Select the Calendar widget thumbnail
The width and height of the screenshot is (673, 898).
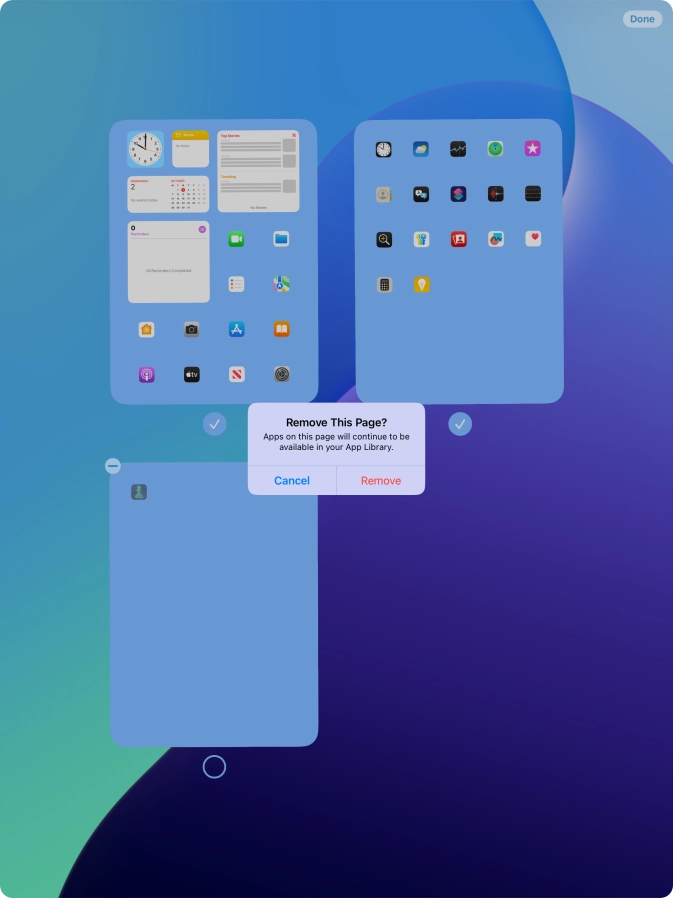pos(169,195)
